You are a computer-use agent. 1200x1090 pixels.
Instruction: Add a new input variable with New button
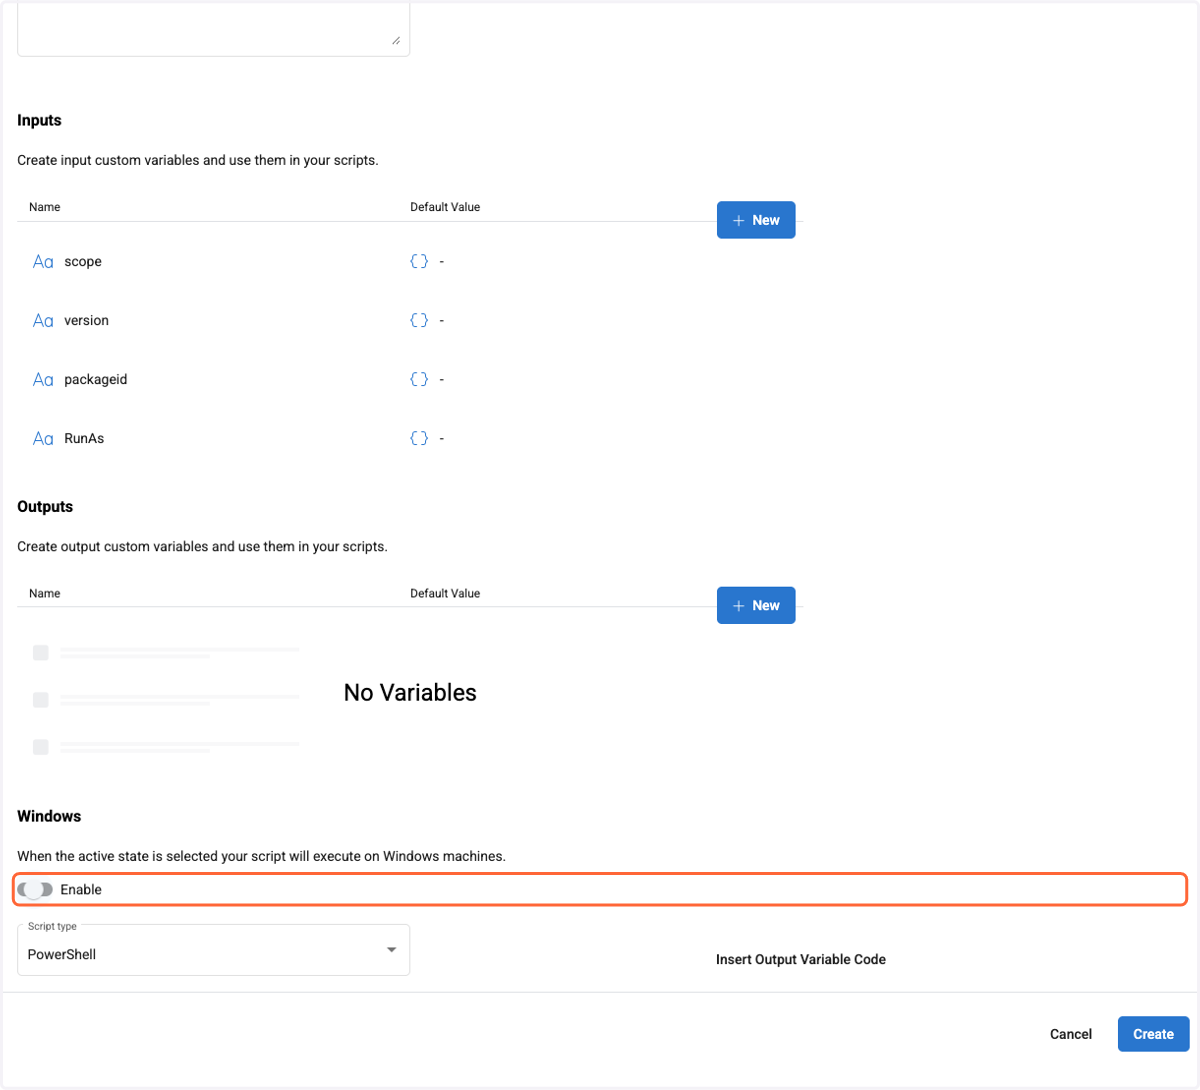756,220
